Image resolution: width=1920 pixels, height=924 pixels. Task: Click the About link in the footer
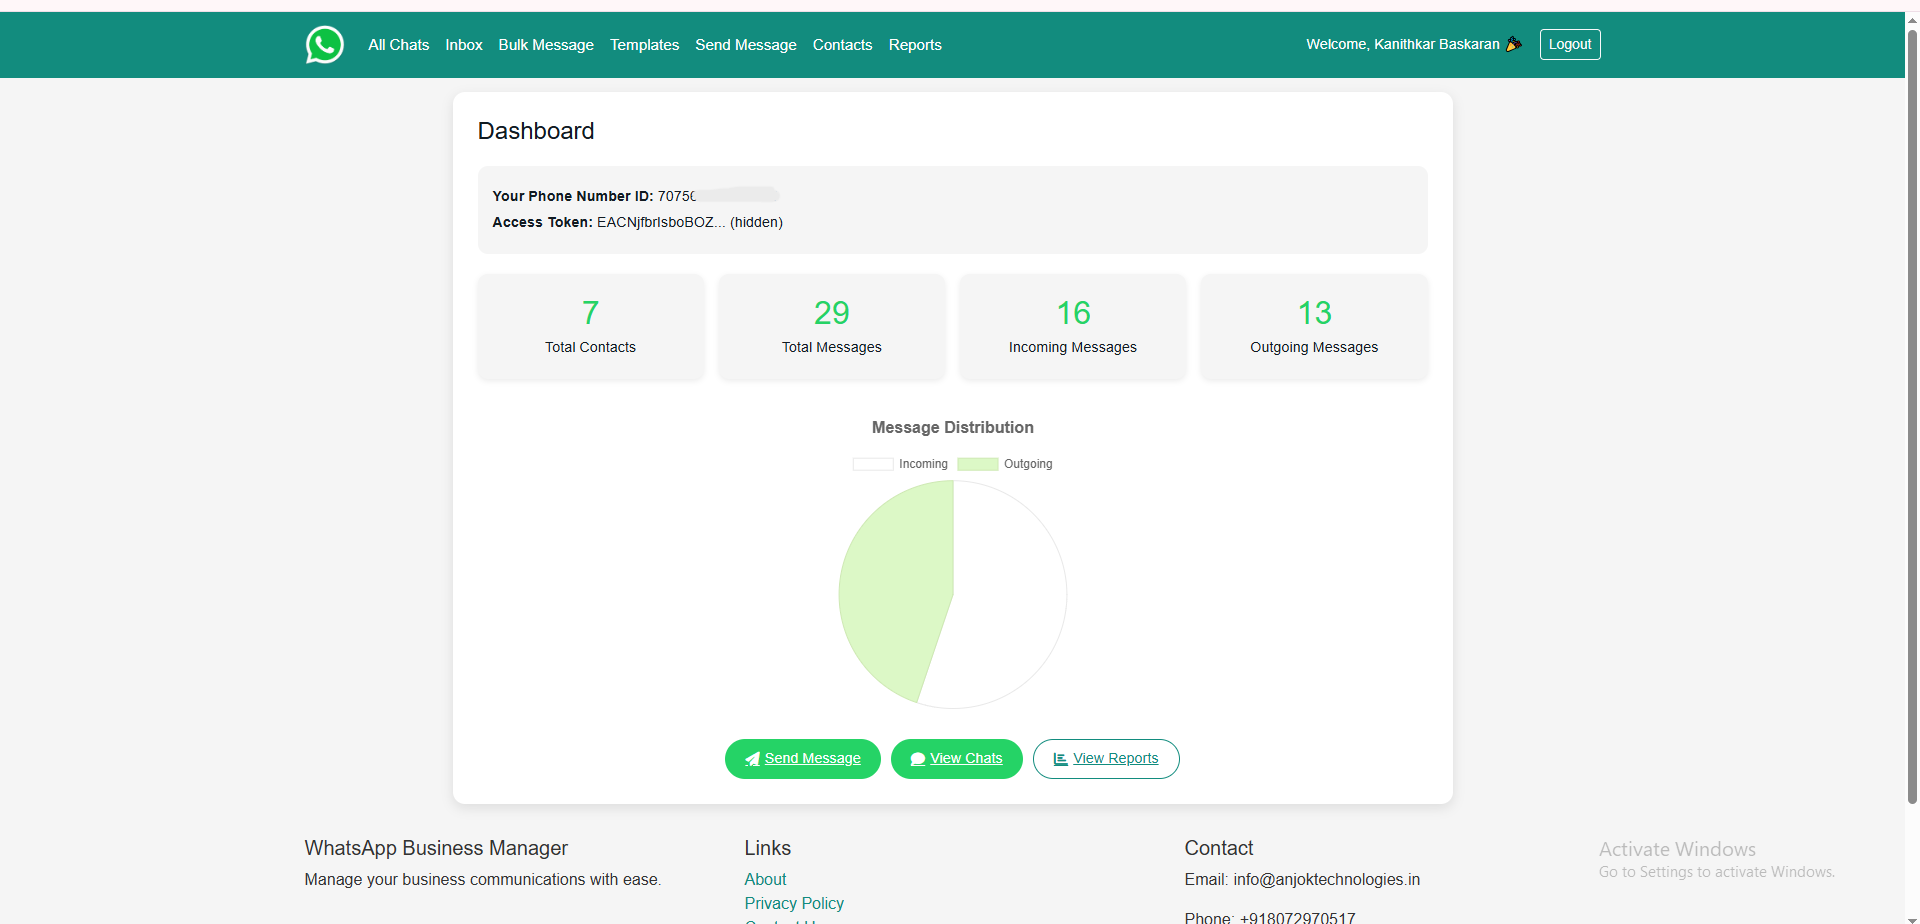point(765,879)
